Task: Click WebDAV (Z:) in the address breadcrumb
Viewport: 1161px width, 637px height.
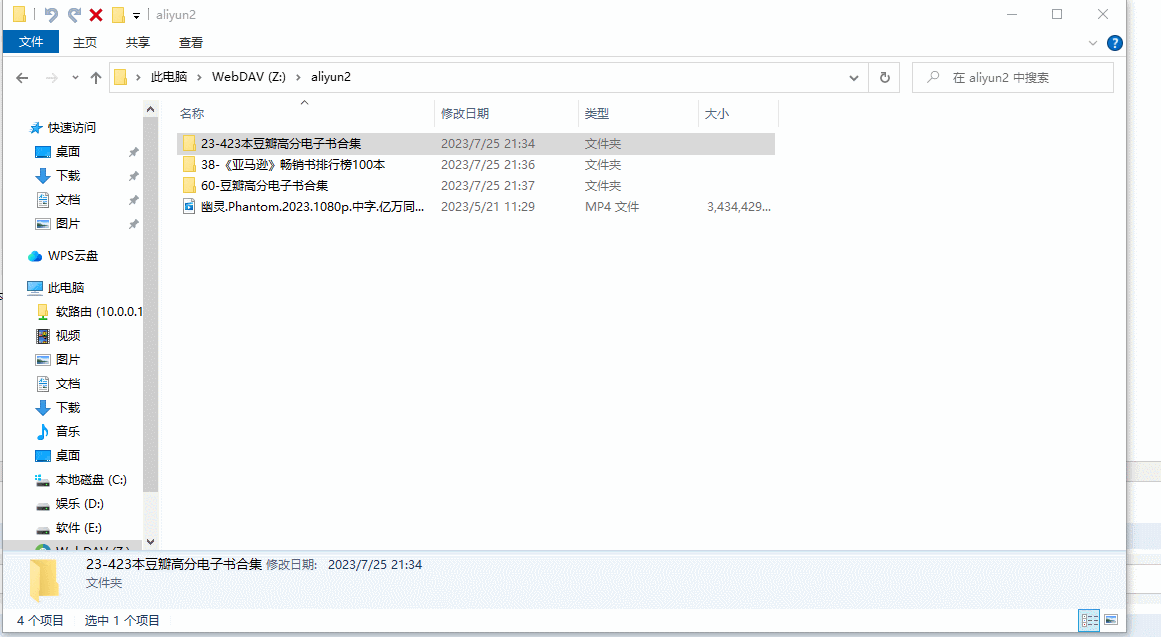Action: 249,77
